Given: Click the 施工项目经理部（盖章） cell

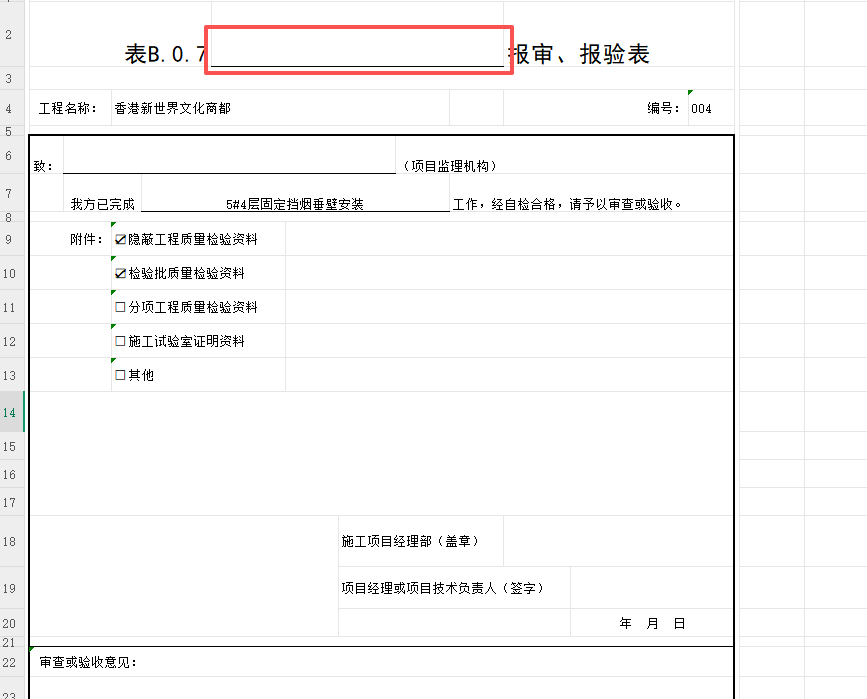Looking at the screenshot, I should click(x=411, y=541).
